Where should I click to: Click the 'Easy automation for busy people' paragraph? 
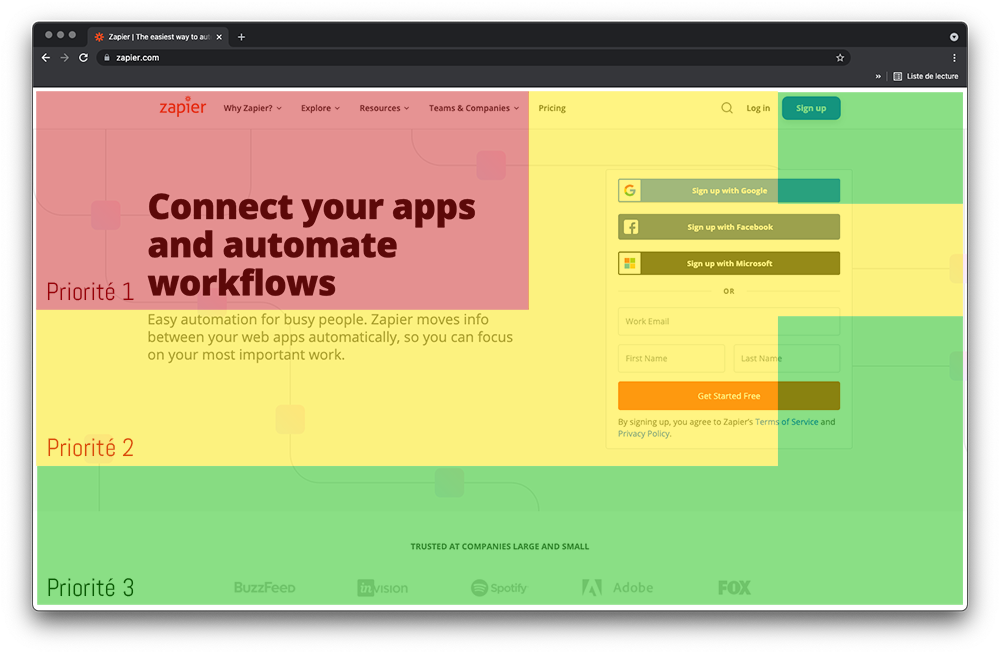330,337
